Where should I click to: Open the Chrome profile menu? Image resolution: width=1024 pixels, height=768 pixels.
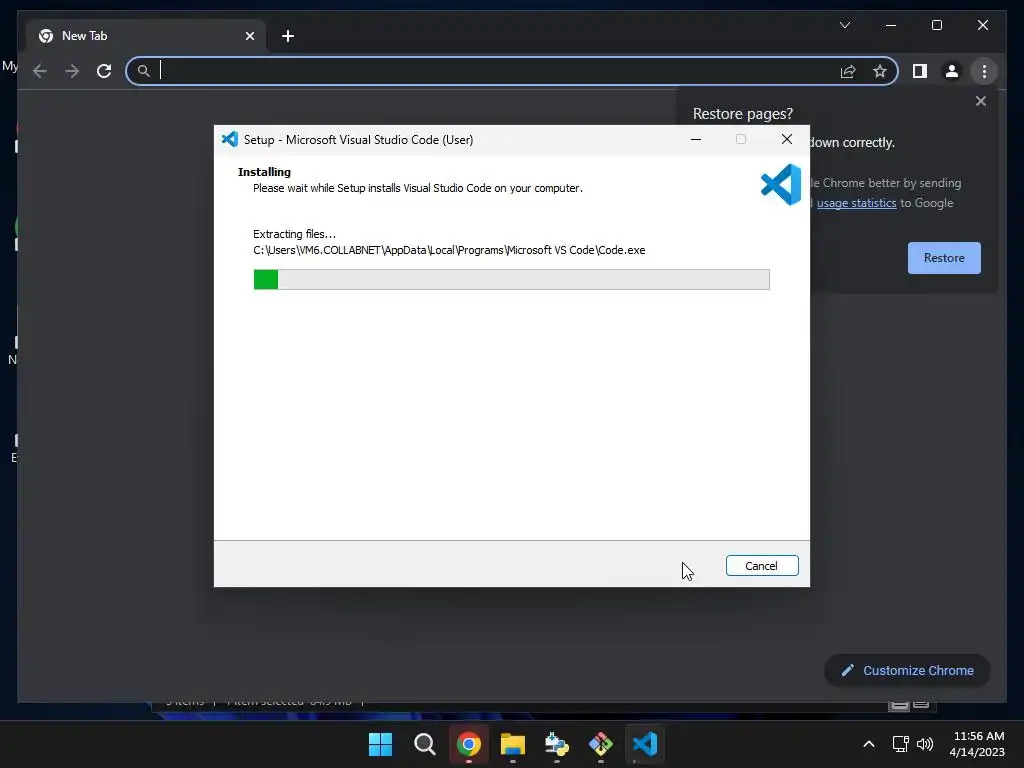click(952, 71)
